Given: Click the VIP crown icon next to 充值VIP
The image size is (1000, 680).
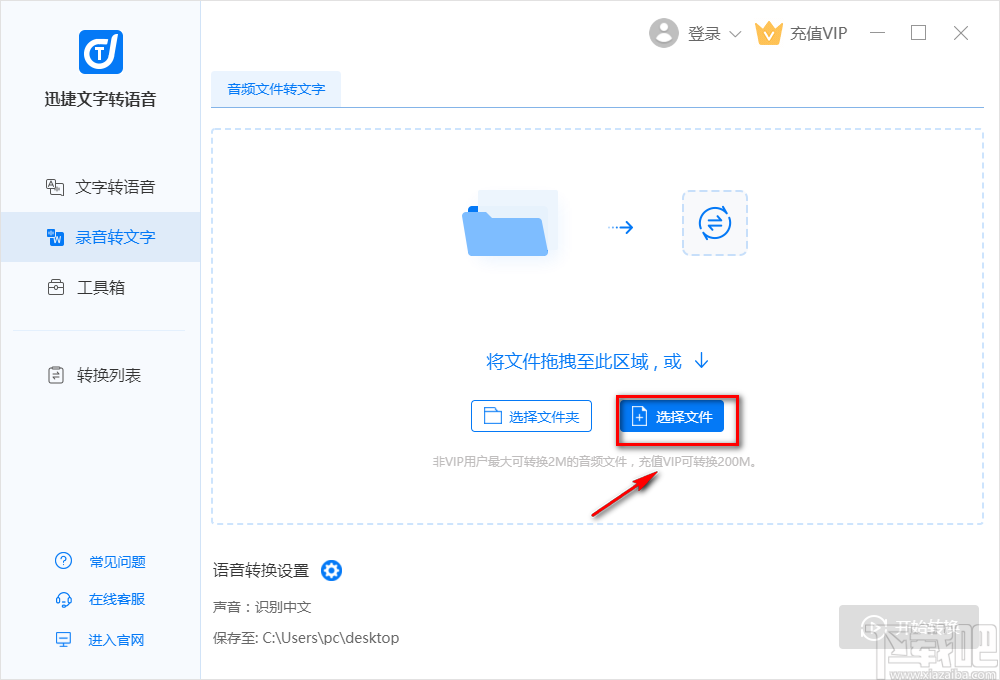Looking at the screenshot, I should [x=769, y=33].
